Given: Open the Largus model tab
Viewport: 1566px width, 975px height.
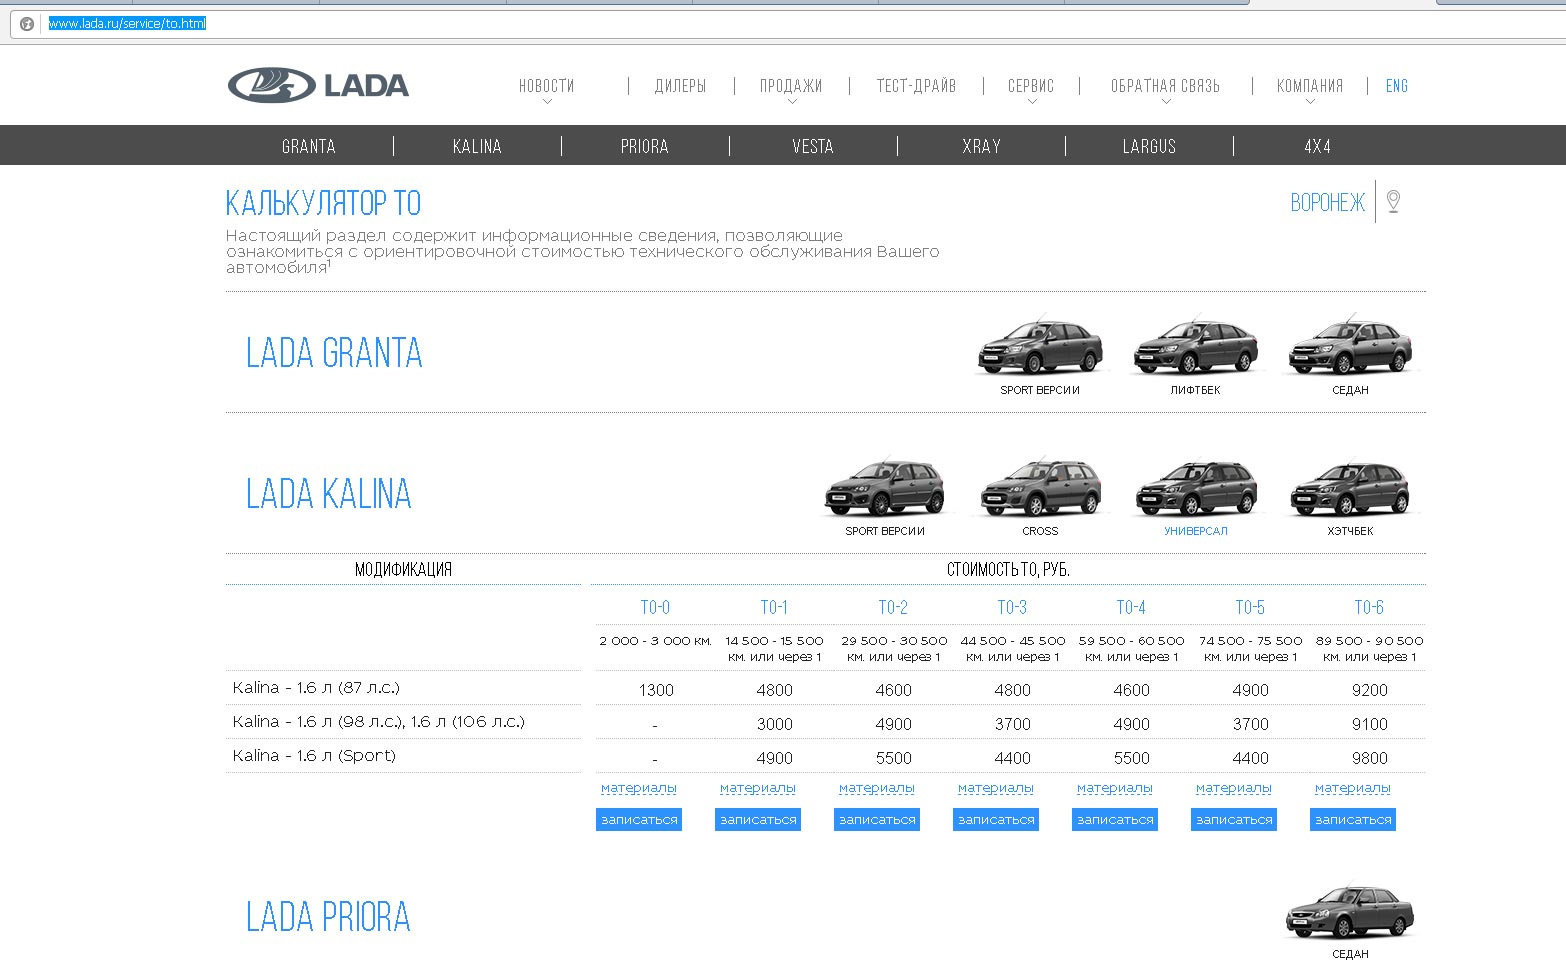Looking at the screenshot, I should [1149, 146].
